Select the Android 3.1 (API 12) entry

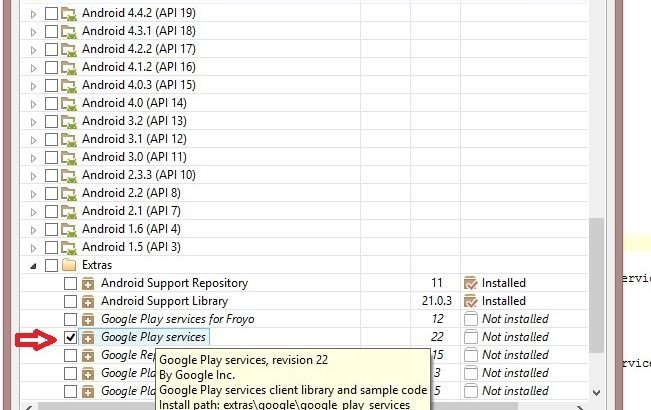tap(134, 139)
